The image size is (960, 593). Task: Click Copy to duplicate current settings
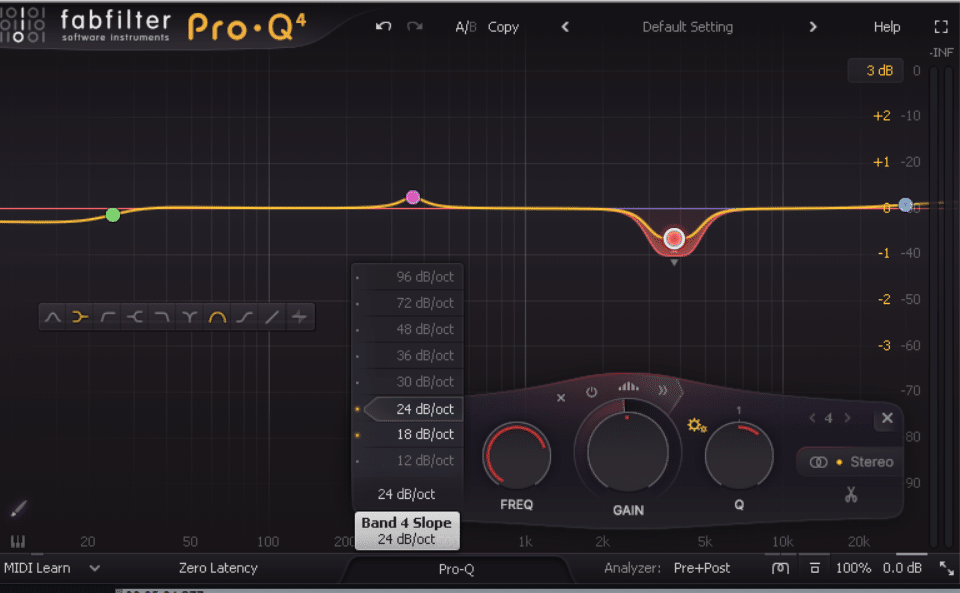[503, 27]
